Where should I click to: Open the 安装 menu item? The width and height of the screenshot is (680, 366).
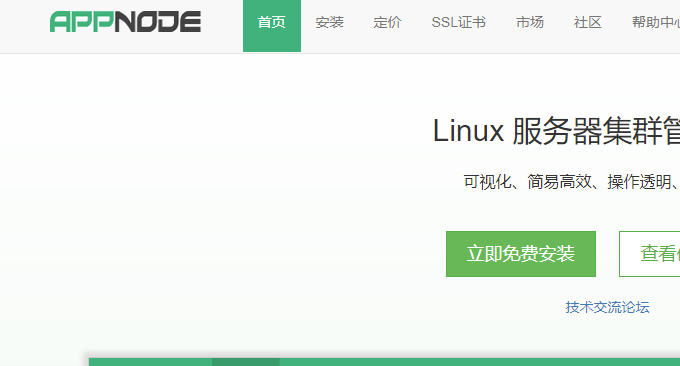[330, 22]
